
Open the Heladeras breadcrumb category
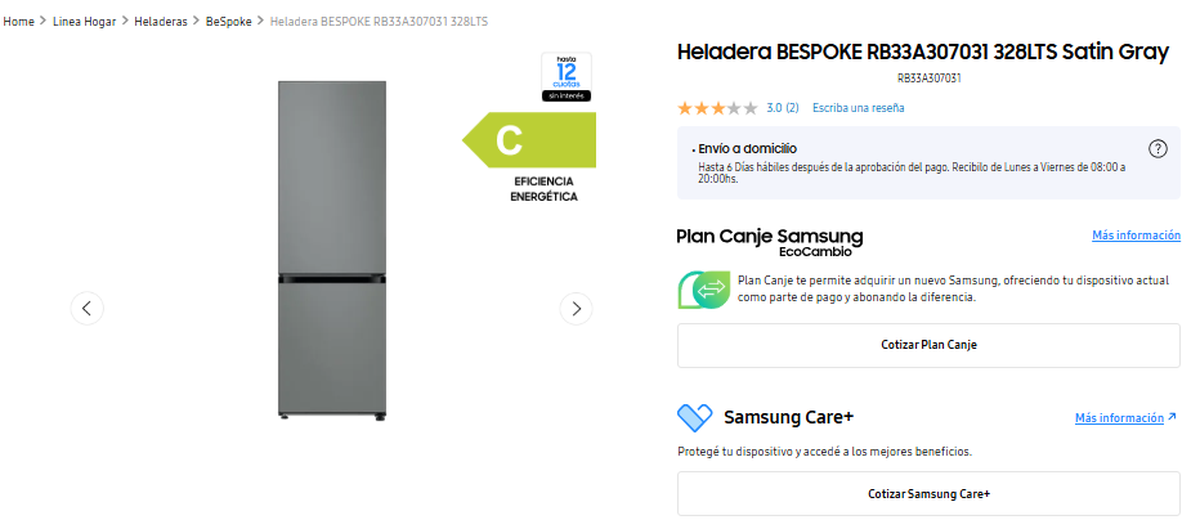coord(161,21)
